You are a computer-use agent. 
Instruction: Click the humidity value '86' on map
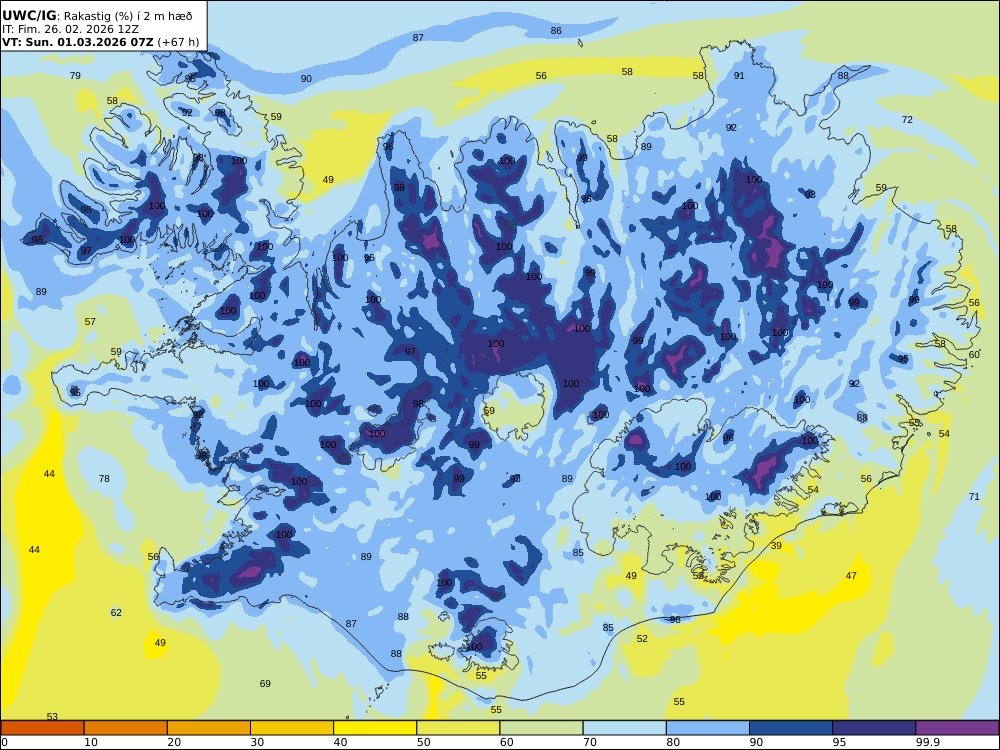tap(556, 31)
